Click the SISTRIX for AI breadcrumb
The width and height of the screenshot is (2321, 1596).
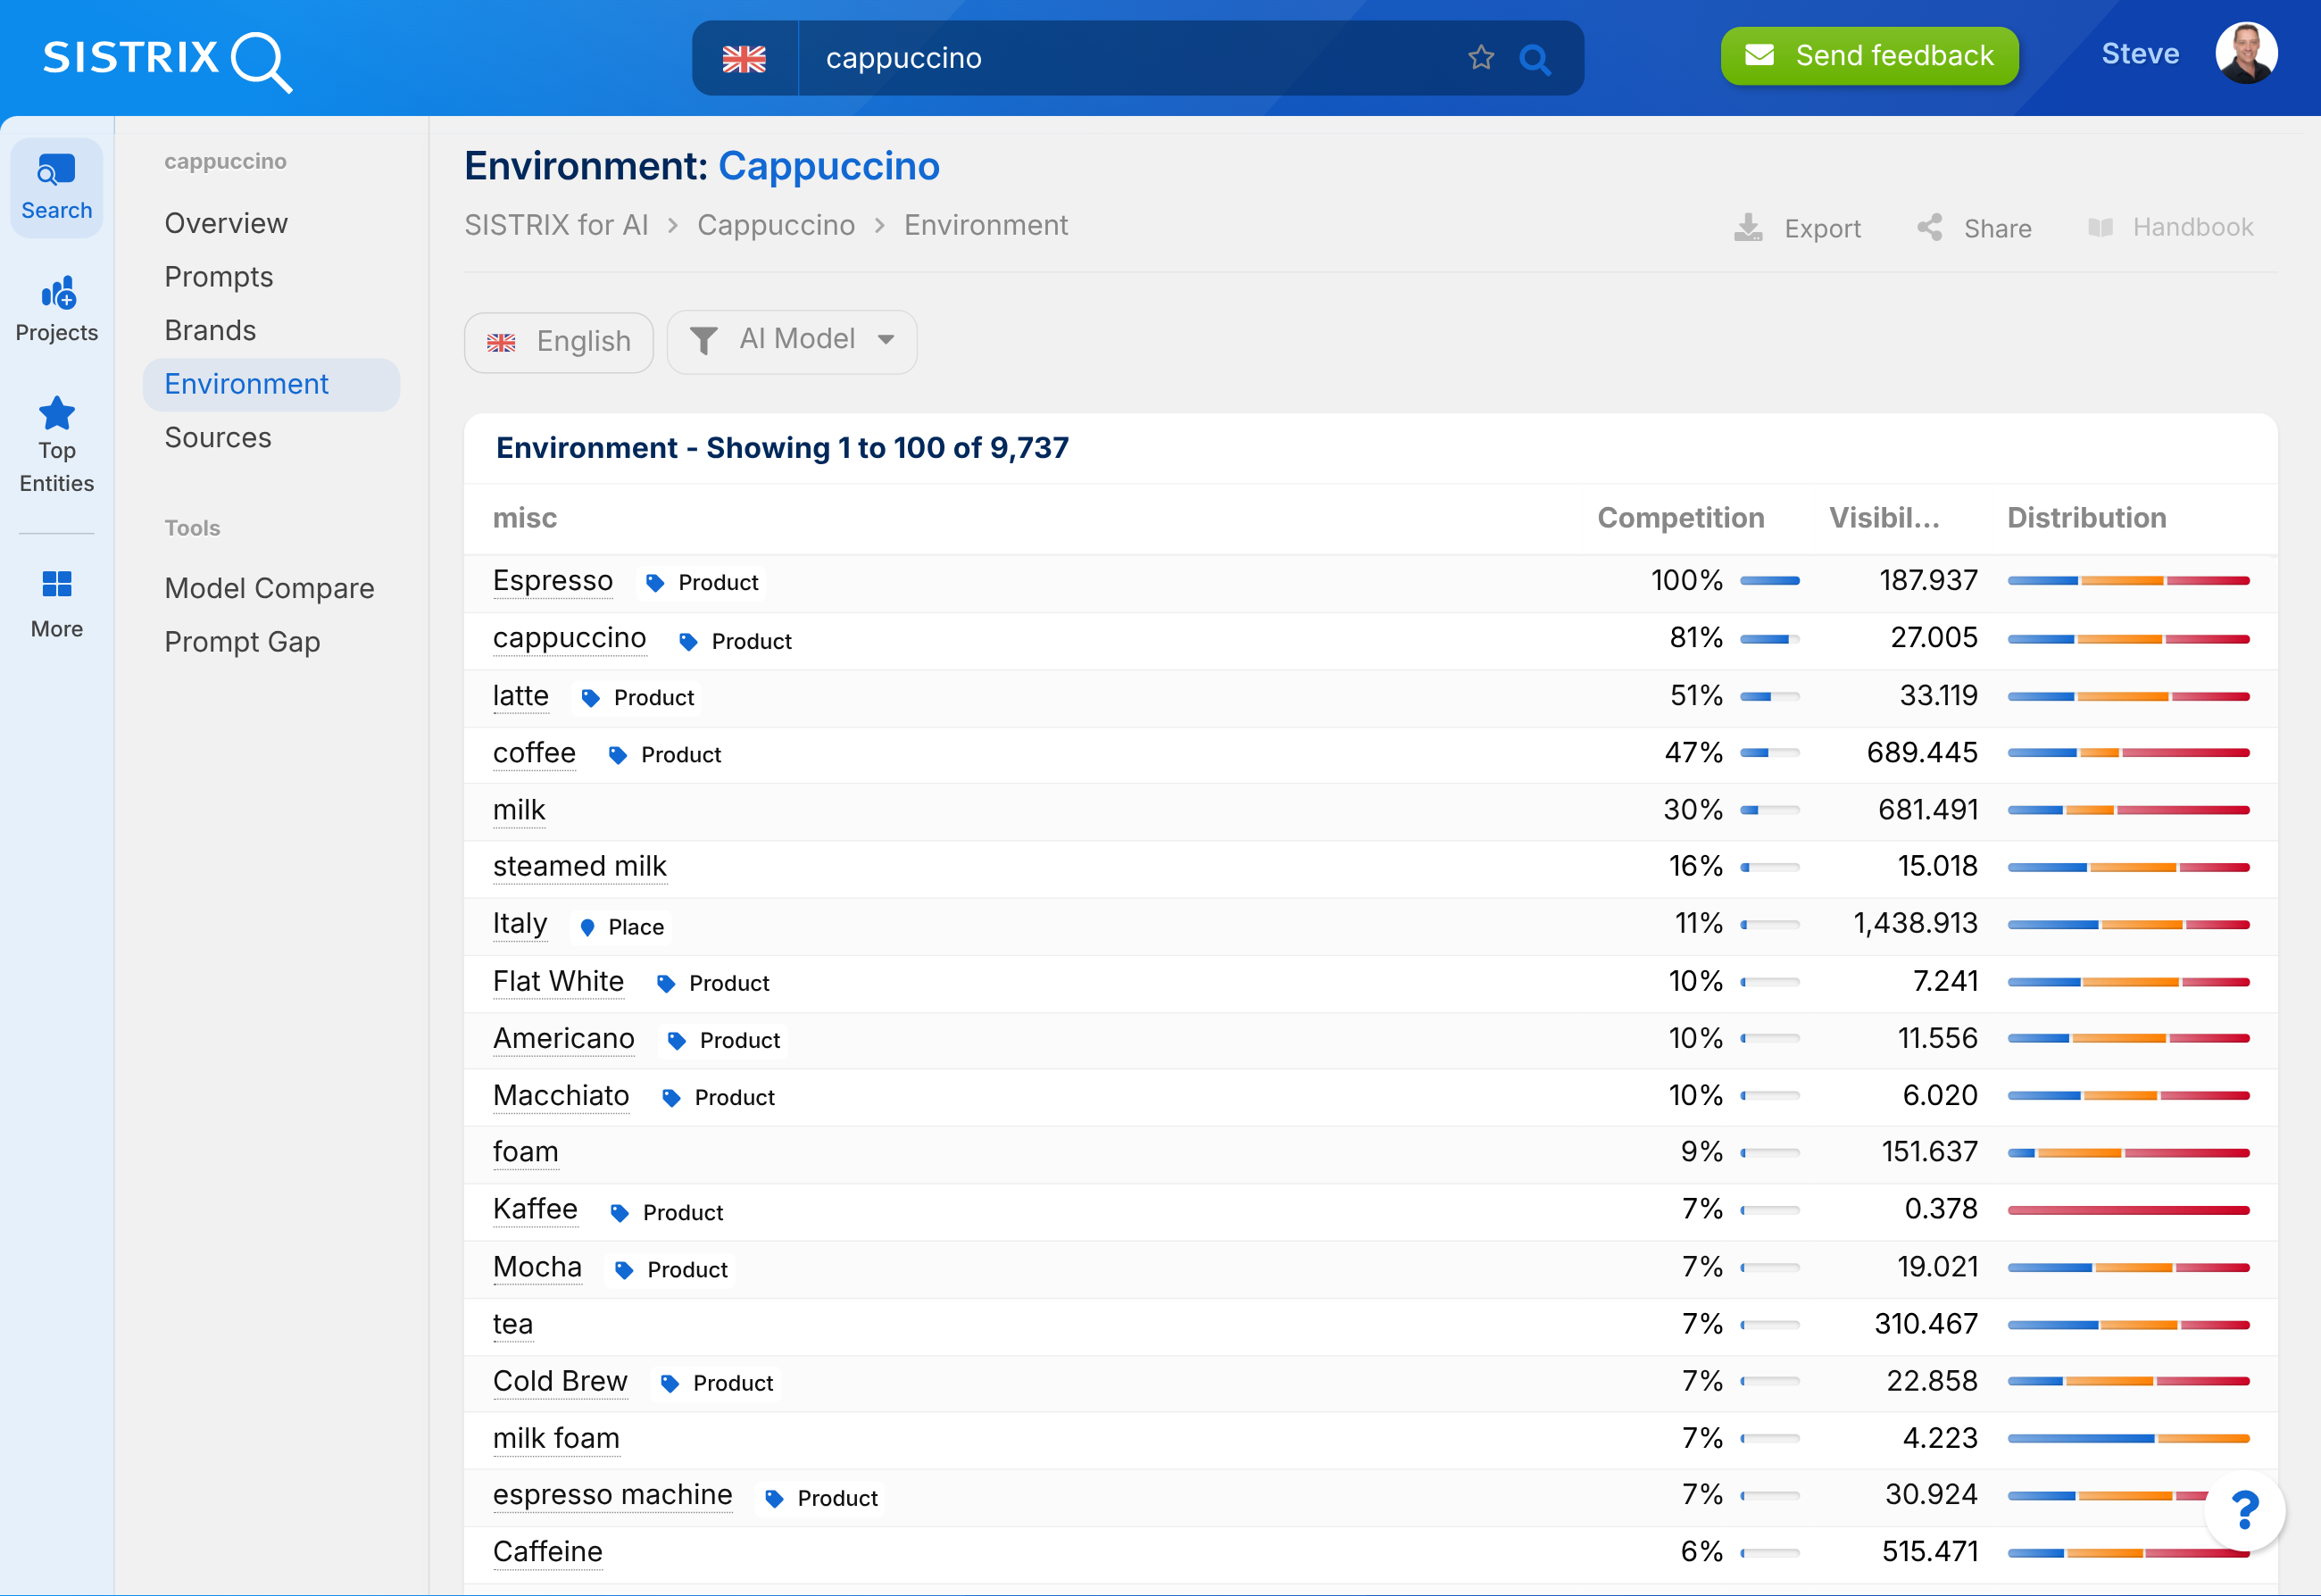pyautogui.click(x=557, y=226)
